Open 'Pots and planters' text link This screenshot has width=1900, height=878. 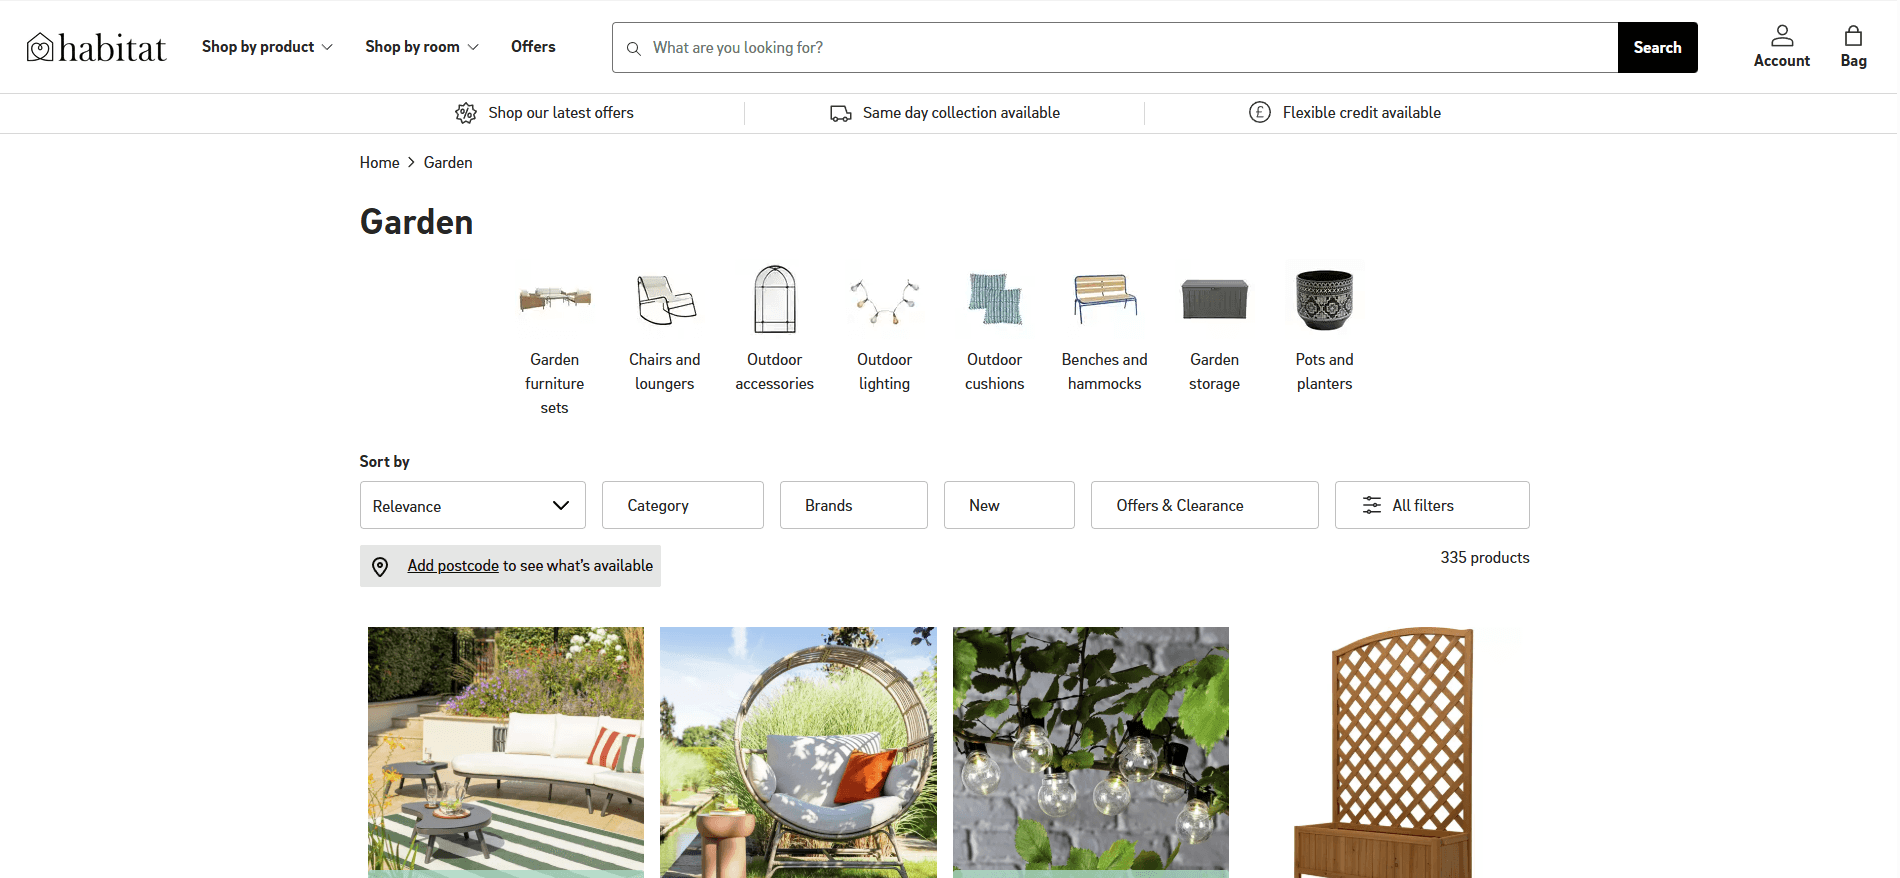click(x=1325, y=372)
